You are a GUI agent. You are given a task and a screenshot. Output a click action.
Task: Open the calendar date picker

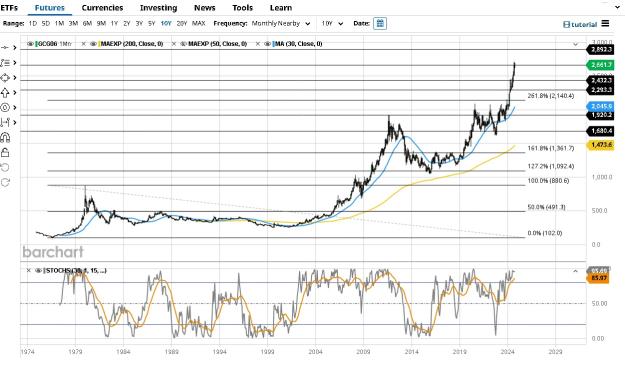tap(380, 24)
